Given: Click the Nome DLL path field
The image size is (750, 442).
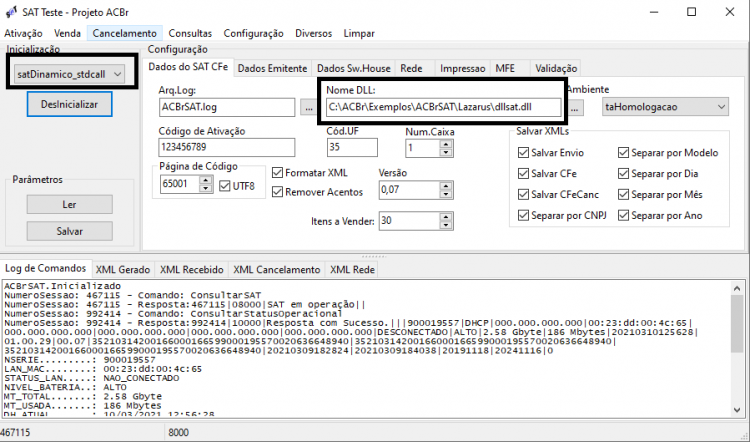Looking at the screenshot, I should (443, 107).
